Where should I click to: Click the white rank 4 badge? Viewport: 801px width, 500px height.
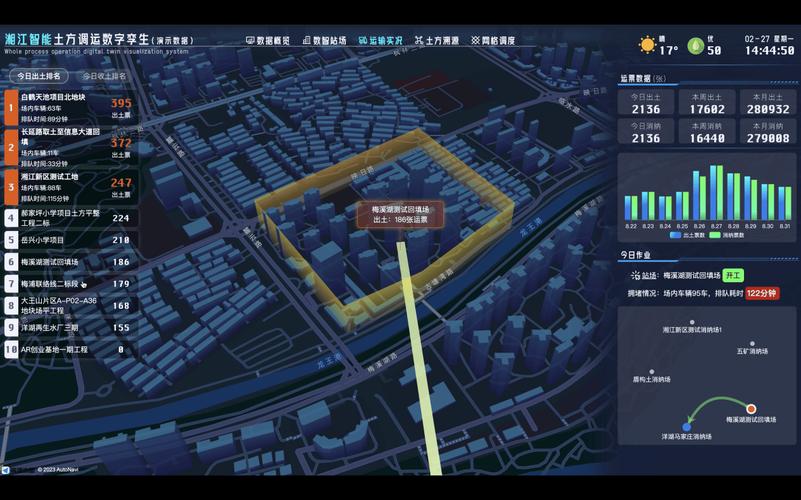click(x=11, y=218)
